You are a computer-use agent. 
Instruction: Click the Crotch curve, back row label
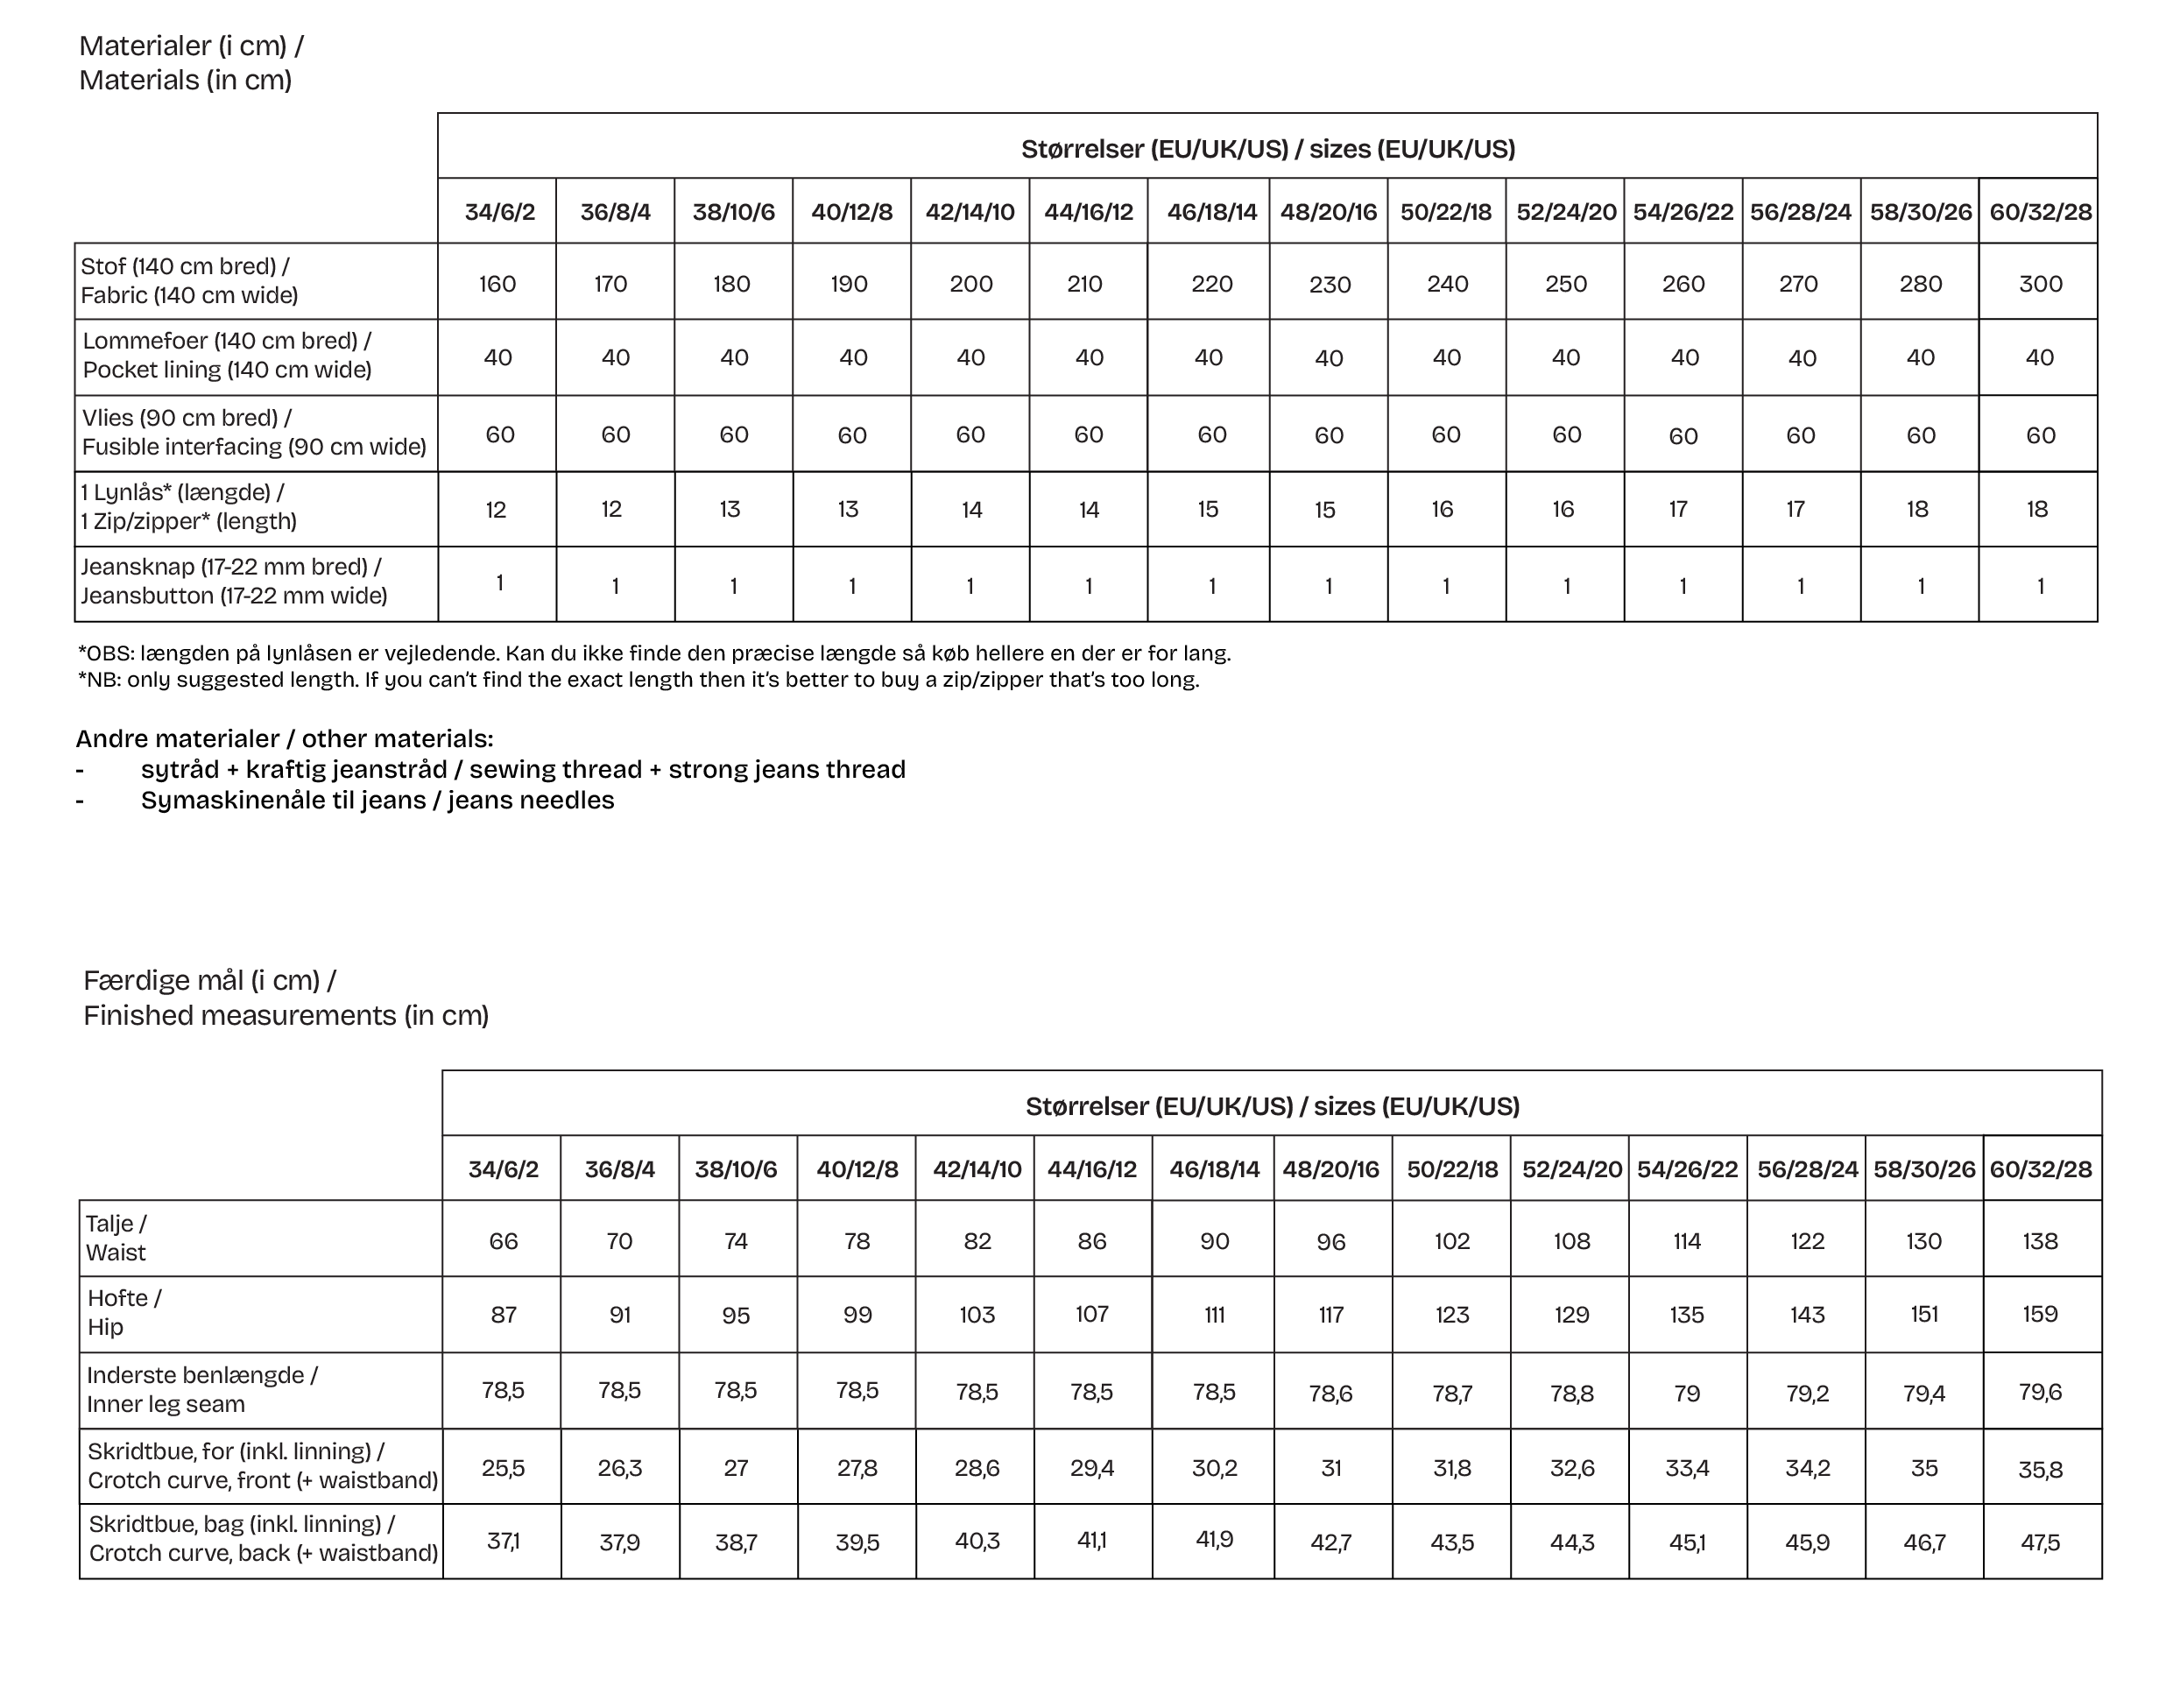click(x=263, y=1553)
